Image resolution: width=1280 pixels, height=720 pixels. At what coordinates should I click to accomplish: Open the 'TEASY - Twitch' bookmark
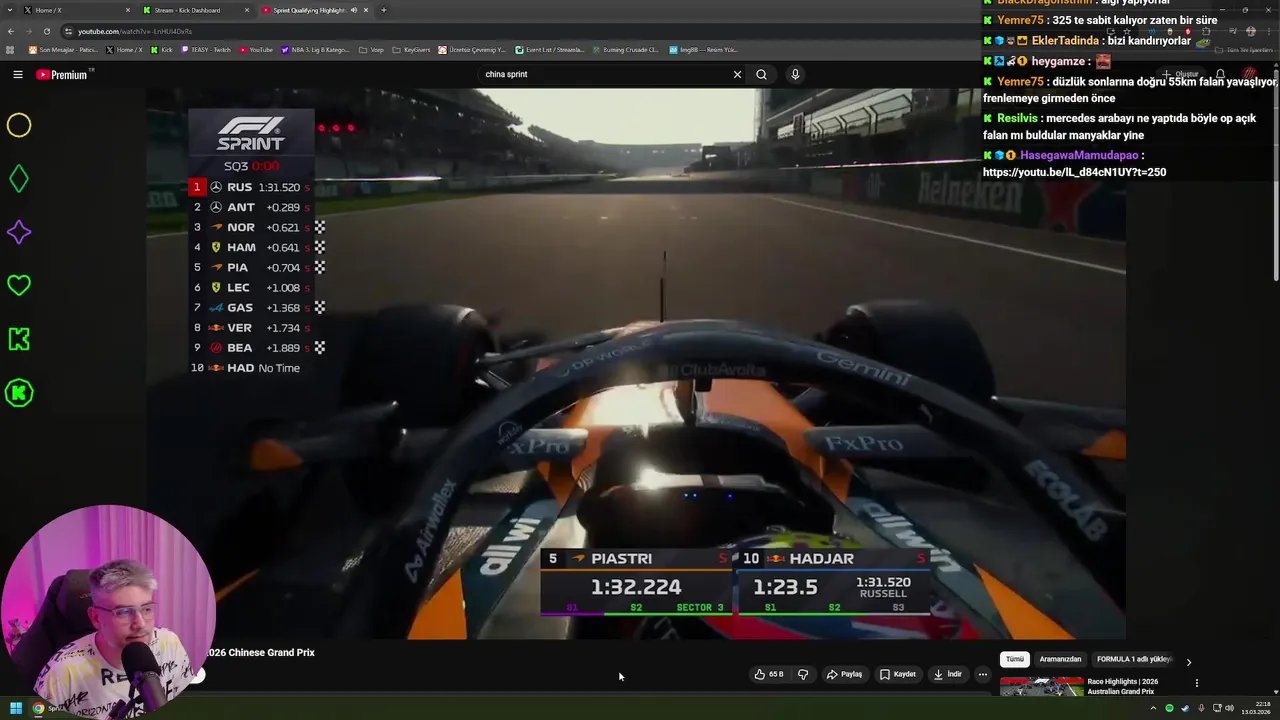pos(206,49)
